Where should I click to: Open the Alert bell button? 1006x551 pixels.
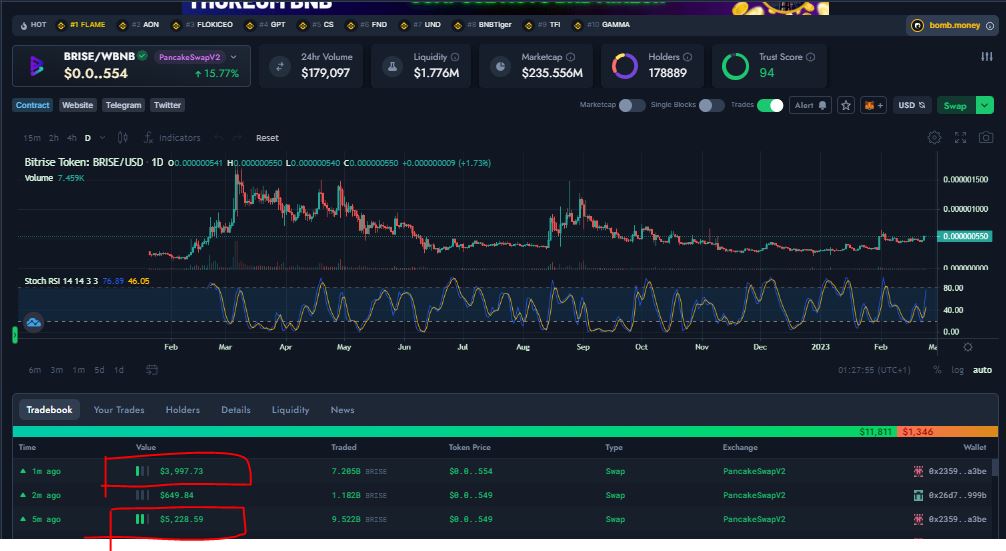(x=811, y=105)
